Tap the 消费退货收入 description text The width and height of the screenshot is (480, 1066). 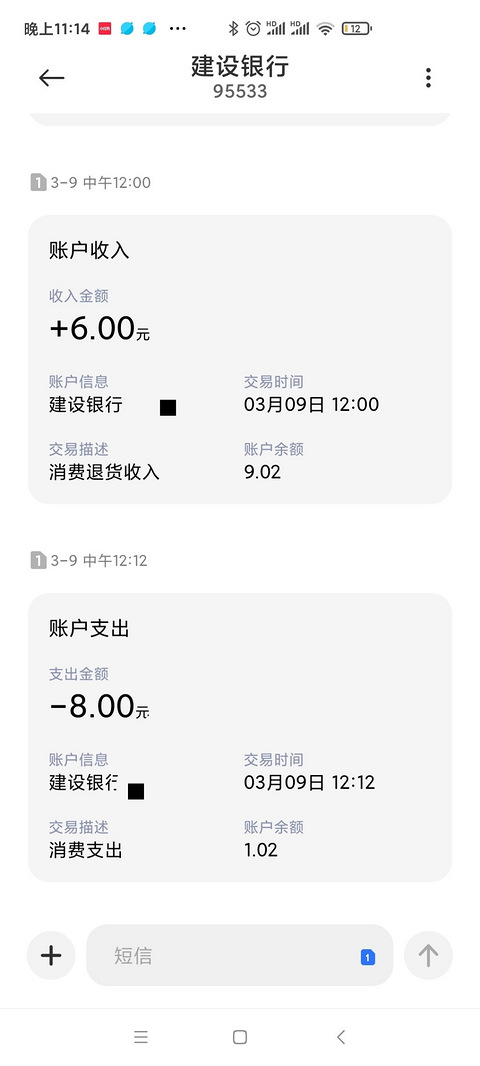[x=104, y=472]
